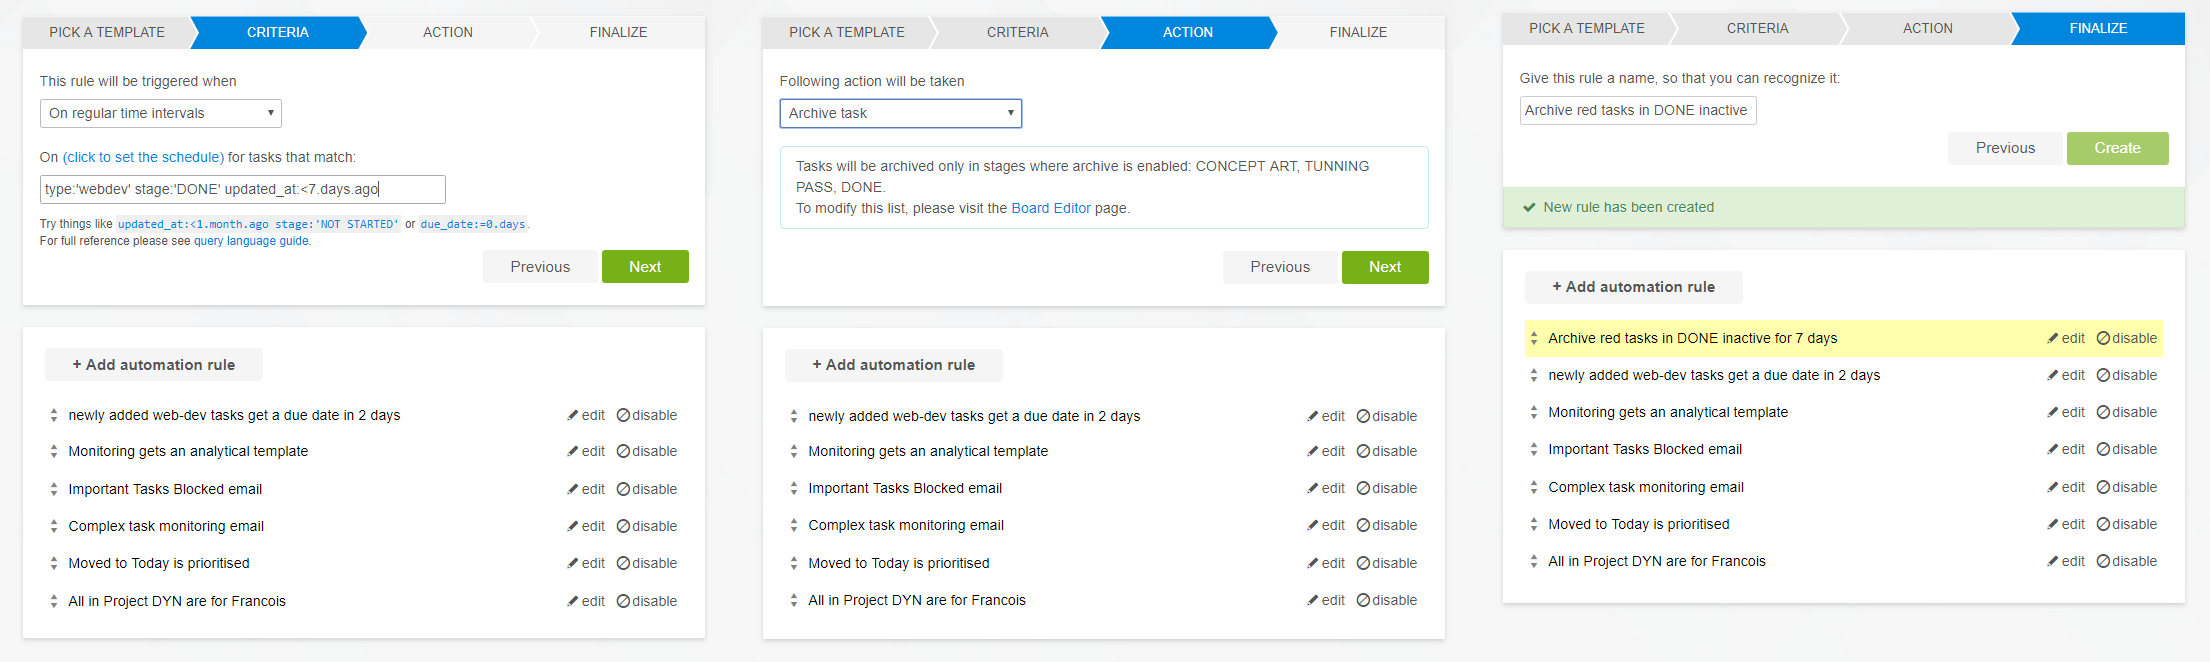
Task: Click the pencil edit icon for the highlighted Archive red tasks rule
Action: 2052,339
